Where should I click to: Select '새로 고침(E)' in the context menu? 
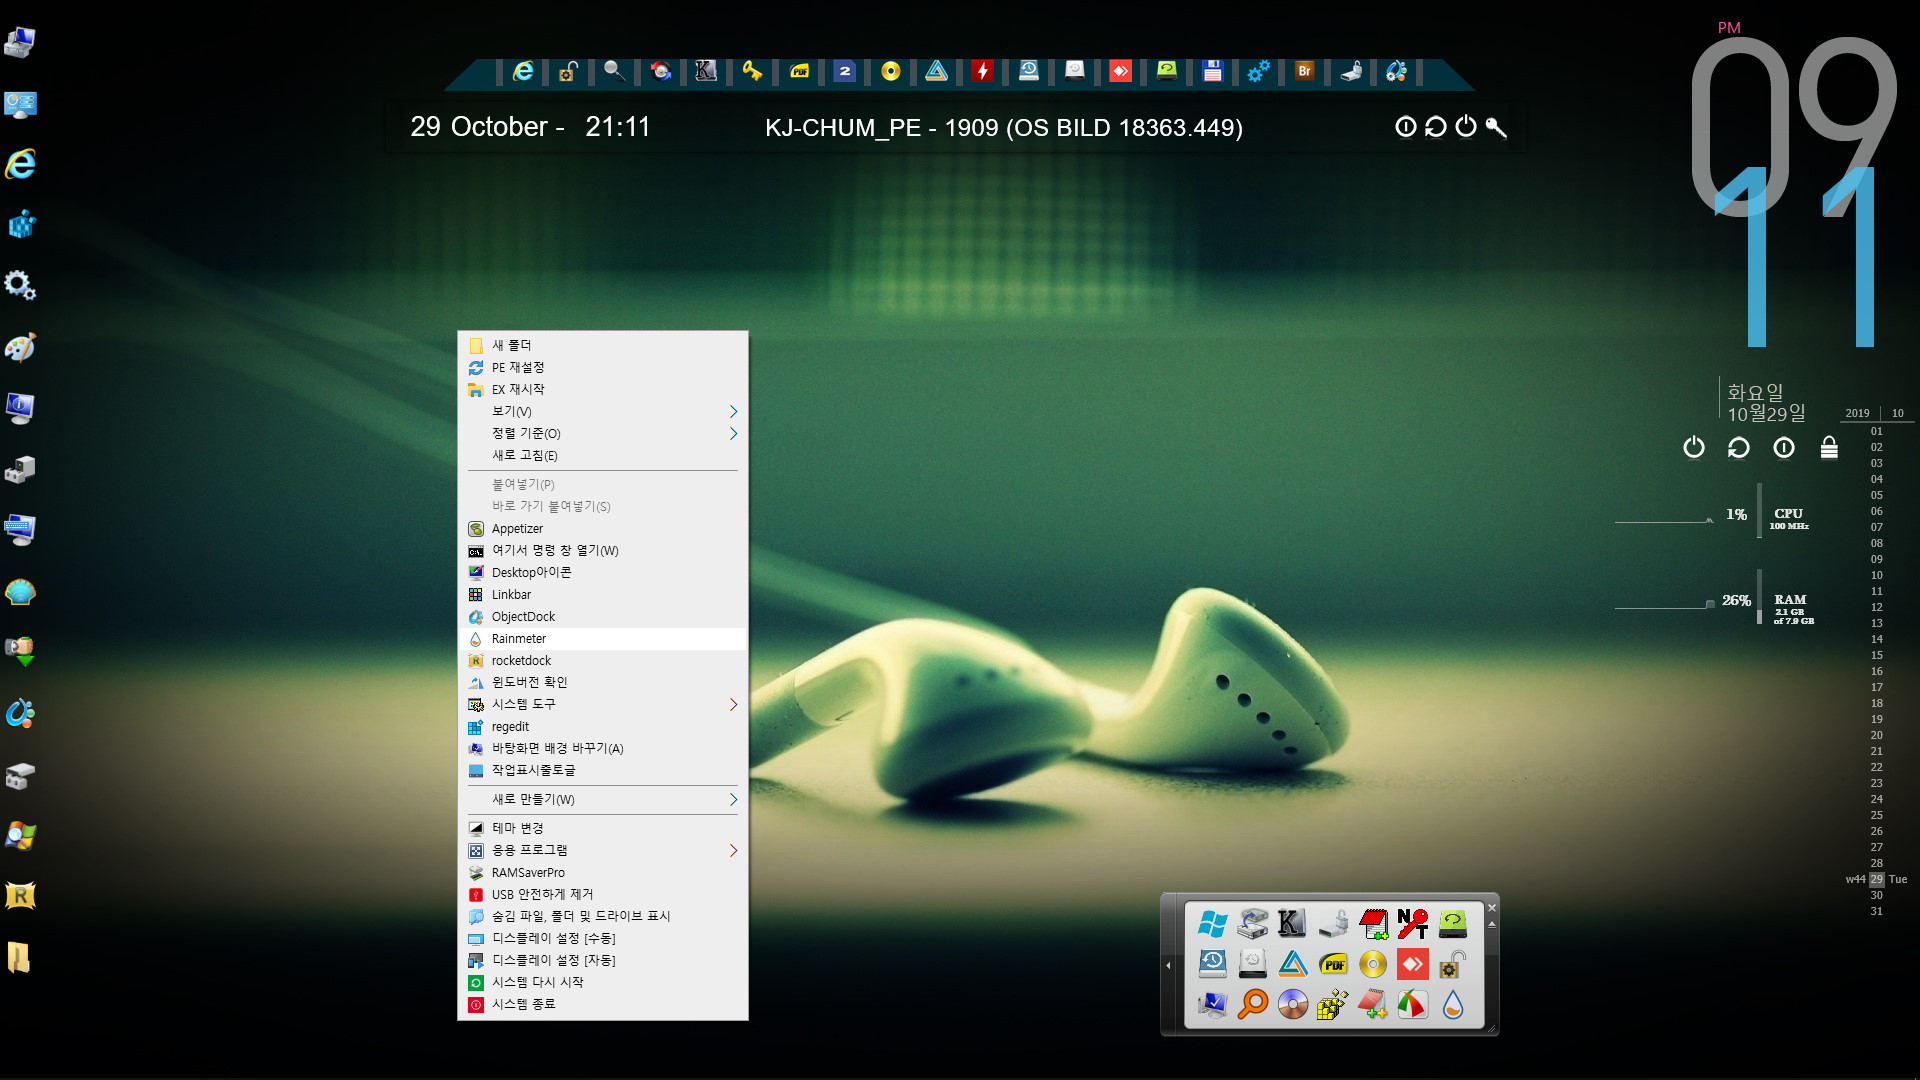click(x=602, y=455)
